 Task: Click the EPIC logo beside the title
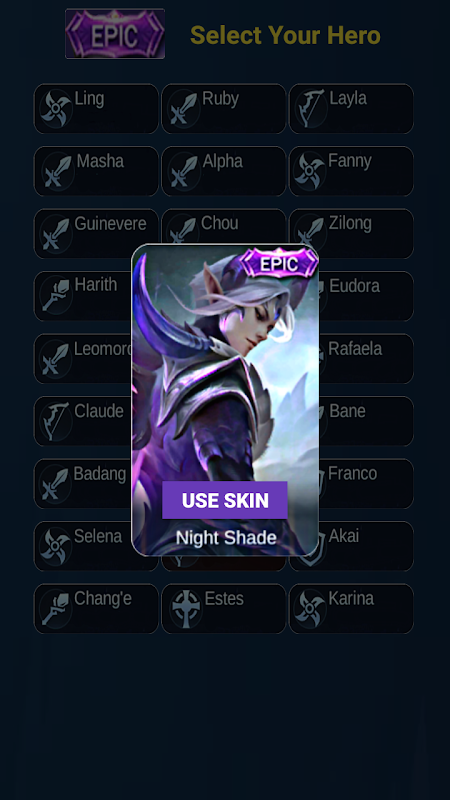tap(115, 34)
